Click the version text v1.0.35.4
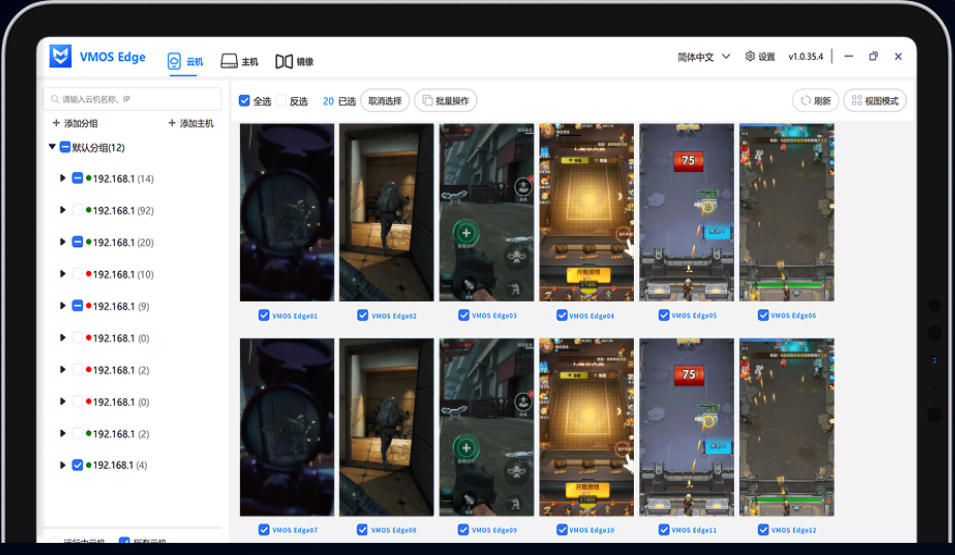 (805, 57)
